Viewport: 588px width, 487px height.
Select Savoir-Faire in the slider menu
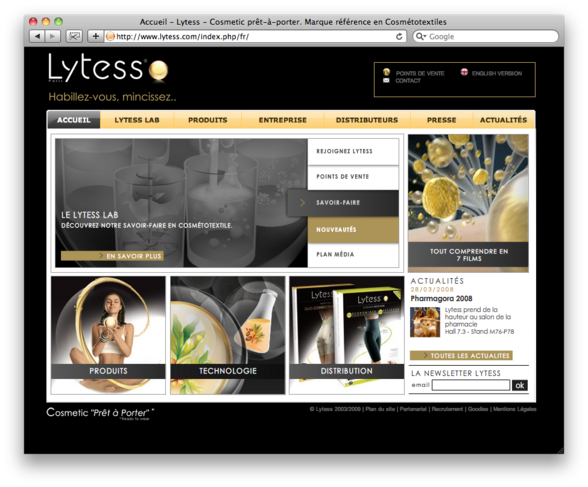343,203
